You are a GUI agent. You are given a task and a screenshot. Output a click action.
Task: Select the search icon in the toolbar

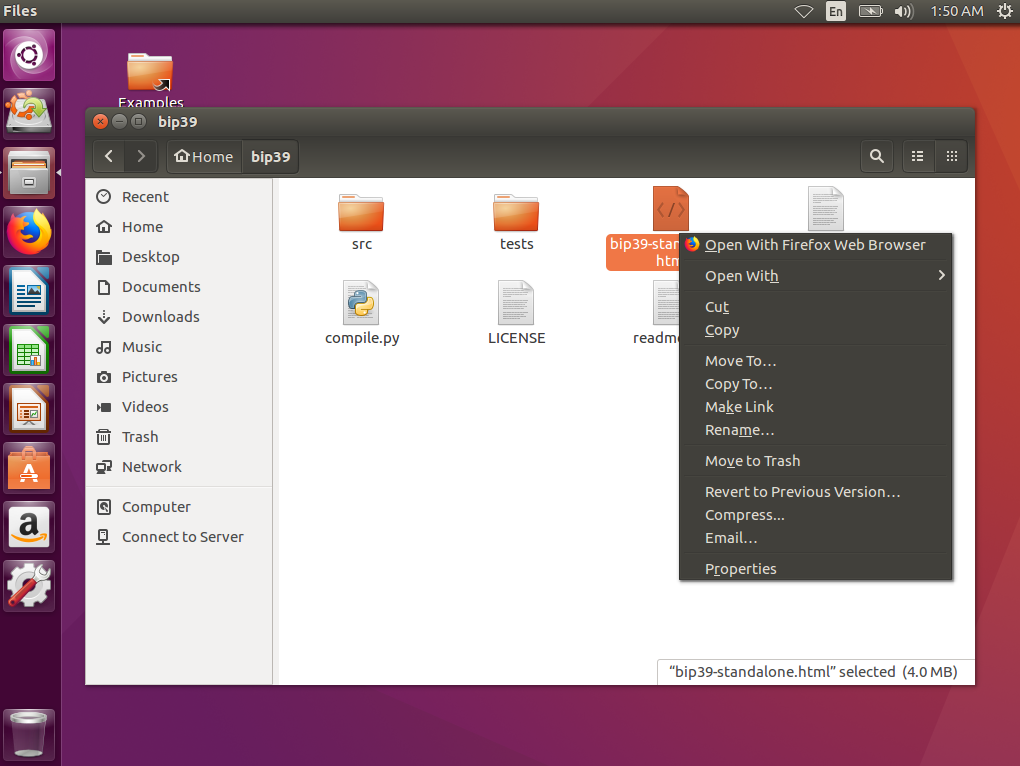pos(877,156)
